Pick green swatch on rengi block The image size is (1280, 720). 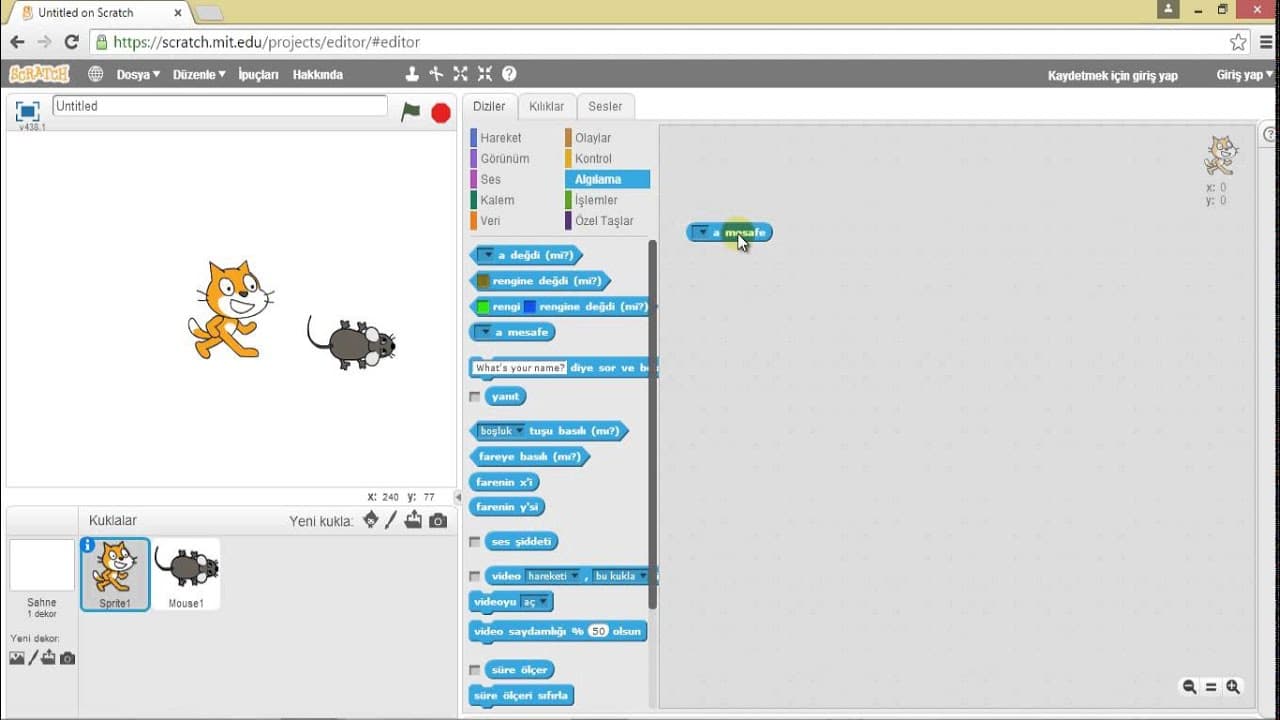tap(483, 307)
